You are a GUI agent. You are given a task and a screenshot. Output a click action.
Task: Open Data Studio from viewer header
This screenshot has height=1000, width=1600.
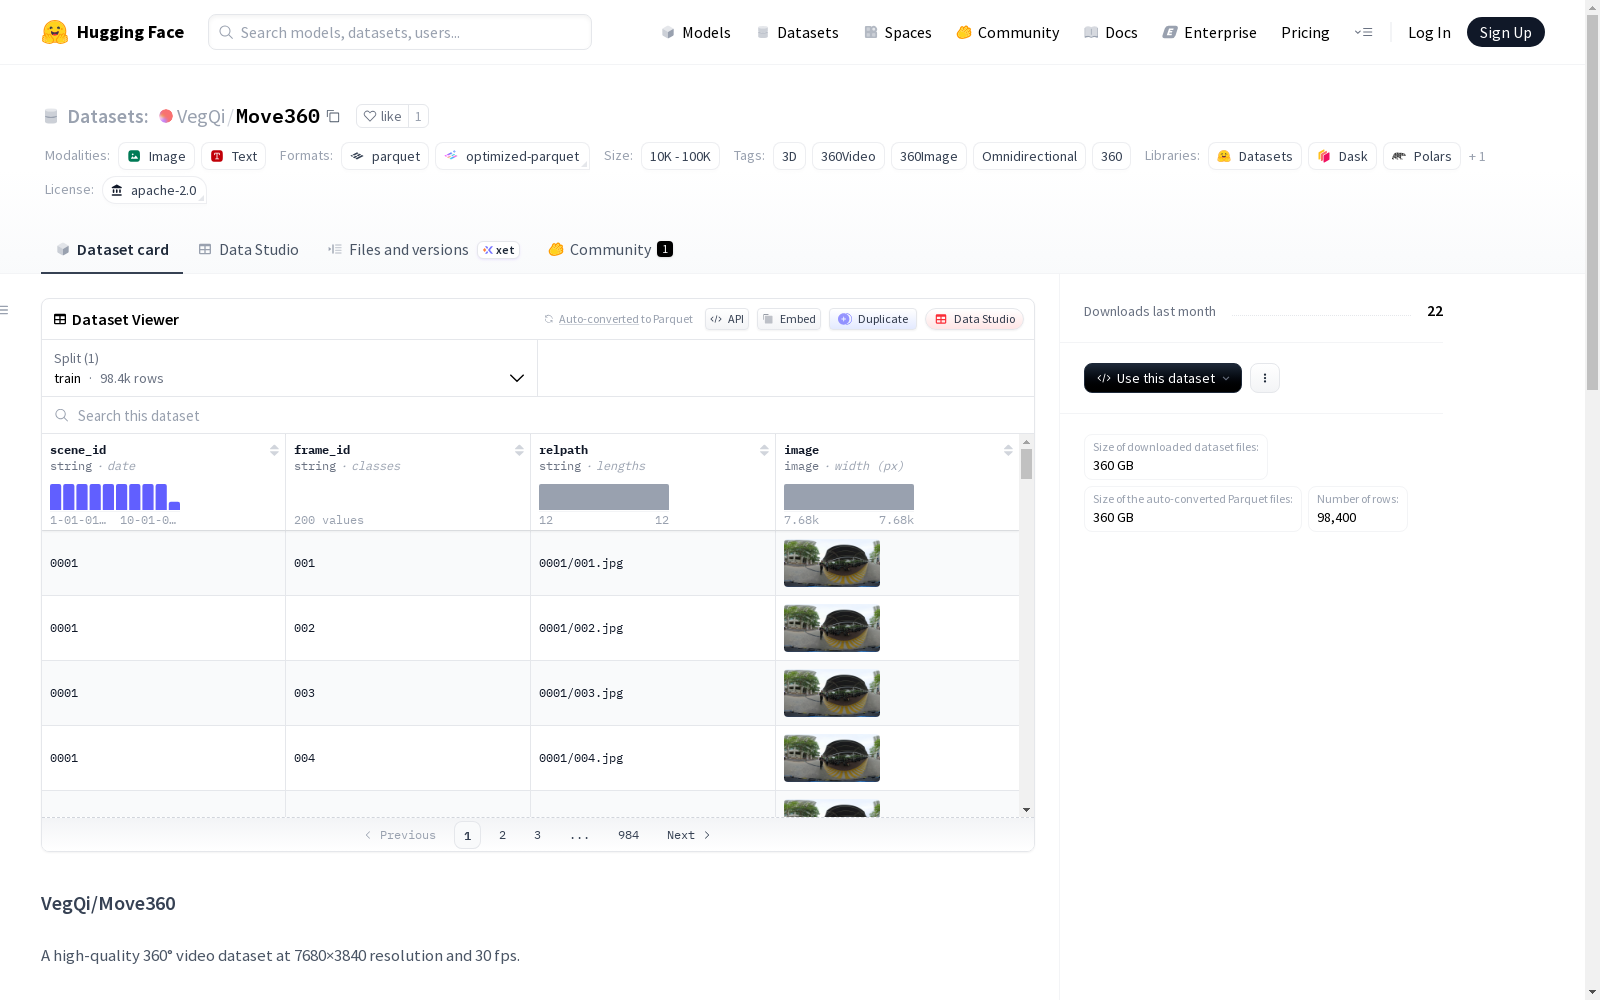(975, 319)
